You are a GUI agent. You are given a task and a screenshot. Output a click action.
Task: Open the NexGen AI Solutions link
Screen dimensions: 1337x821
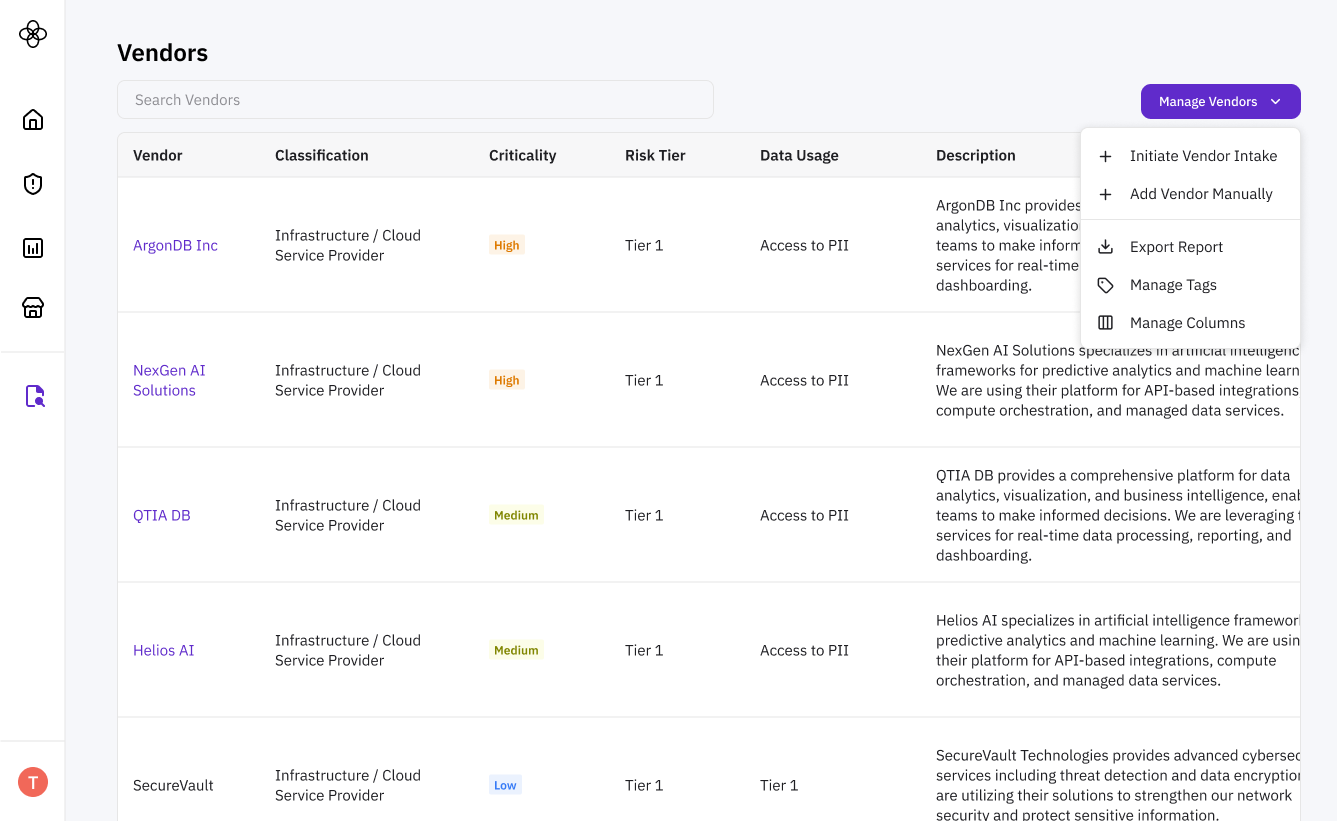[x=168, y=380]
